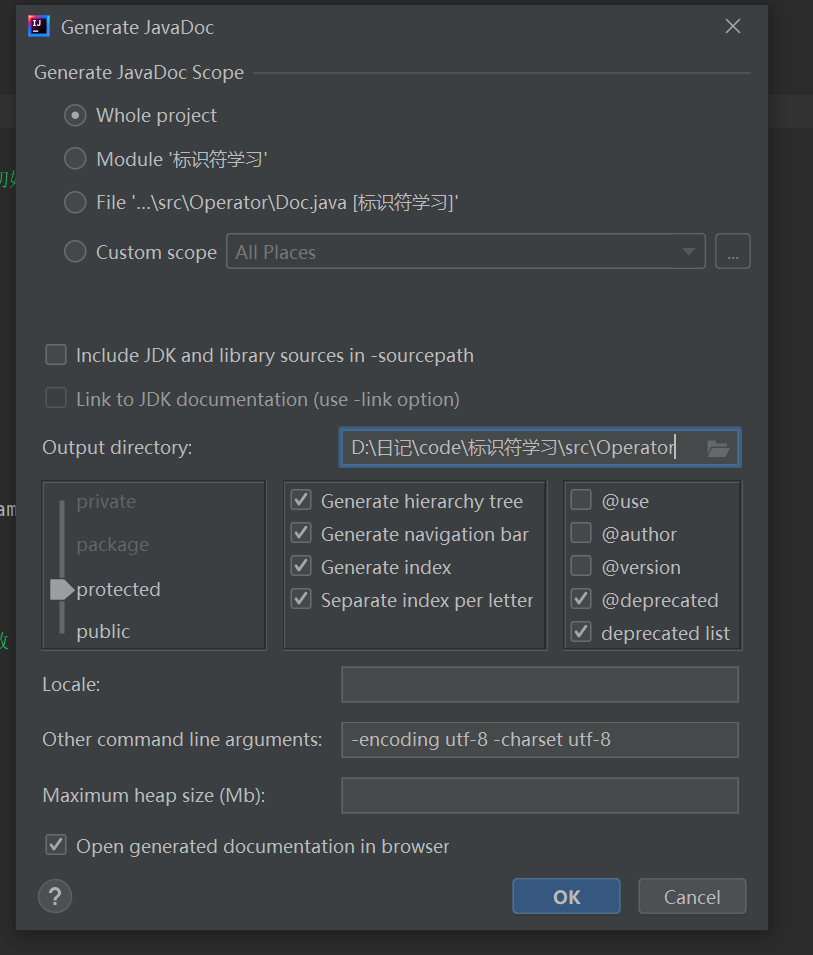This screenshot has height=955, width=813.
Task: Close the Generate JavaDoc dialog
Action: (x=733, y=27)
